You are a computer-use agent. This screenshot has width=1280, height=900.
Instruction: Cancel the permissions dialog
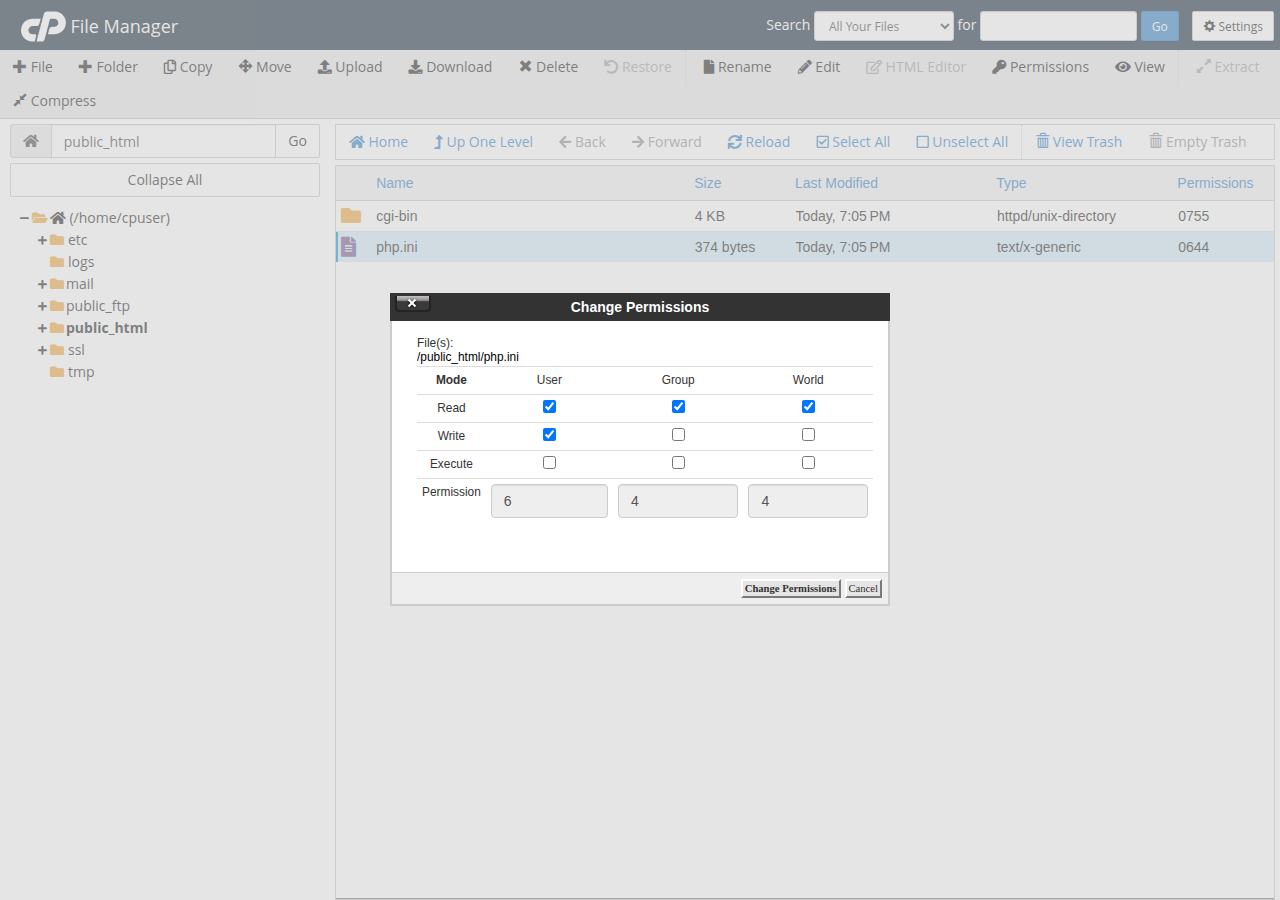coord(863,589)
